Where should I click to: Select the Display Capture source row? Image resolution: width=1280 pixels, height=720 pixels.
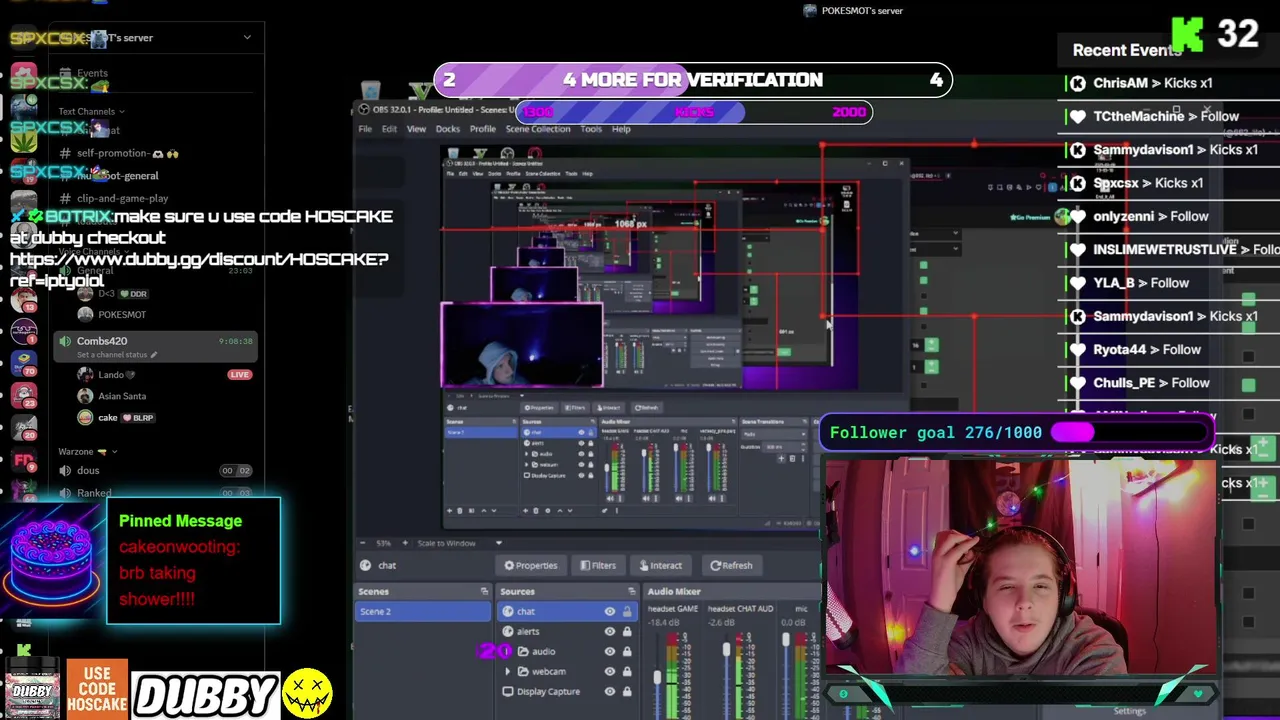567,691
